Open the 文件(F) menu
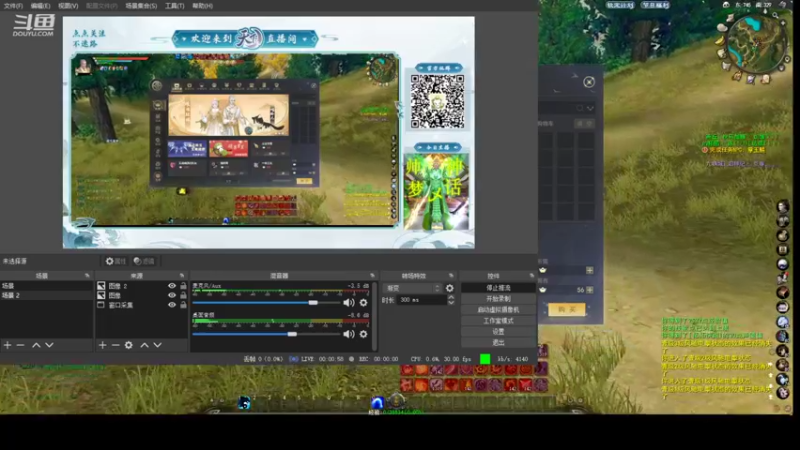Viewport: 800px width, 450px height. click(x=13, y=6)
